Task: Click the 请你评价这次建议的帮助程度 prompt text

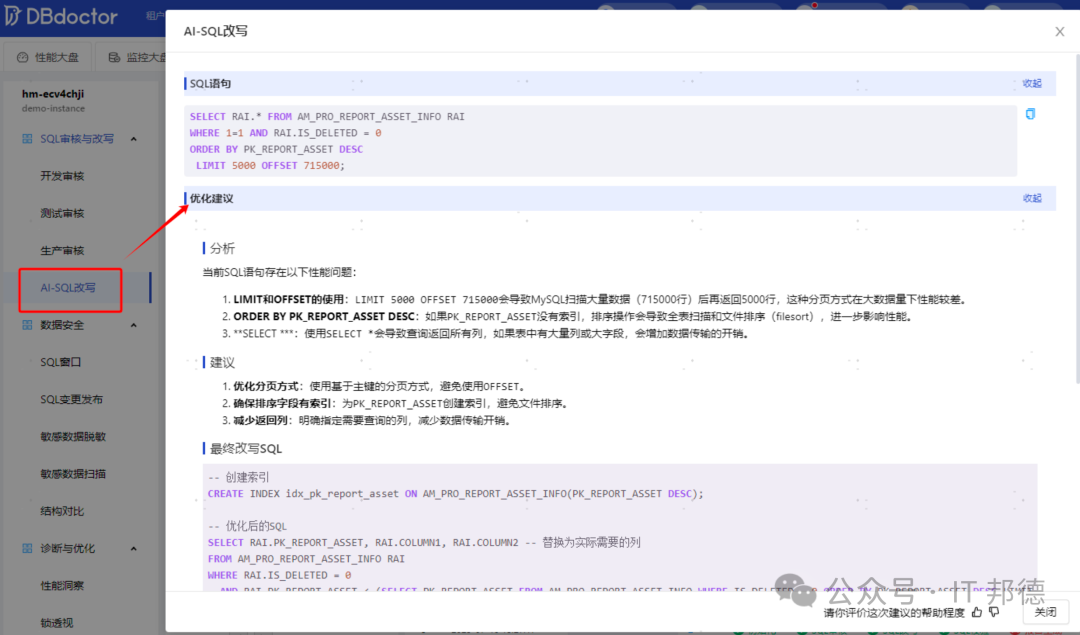Action: click(894, 613)
